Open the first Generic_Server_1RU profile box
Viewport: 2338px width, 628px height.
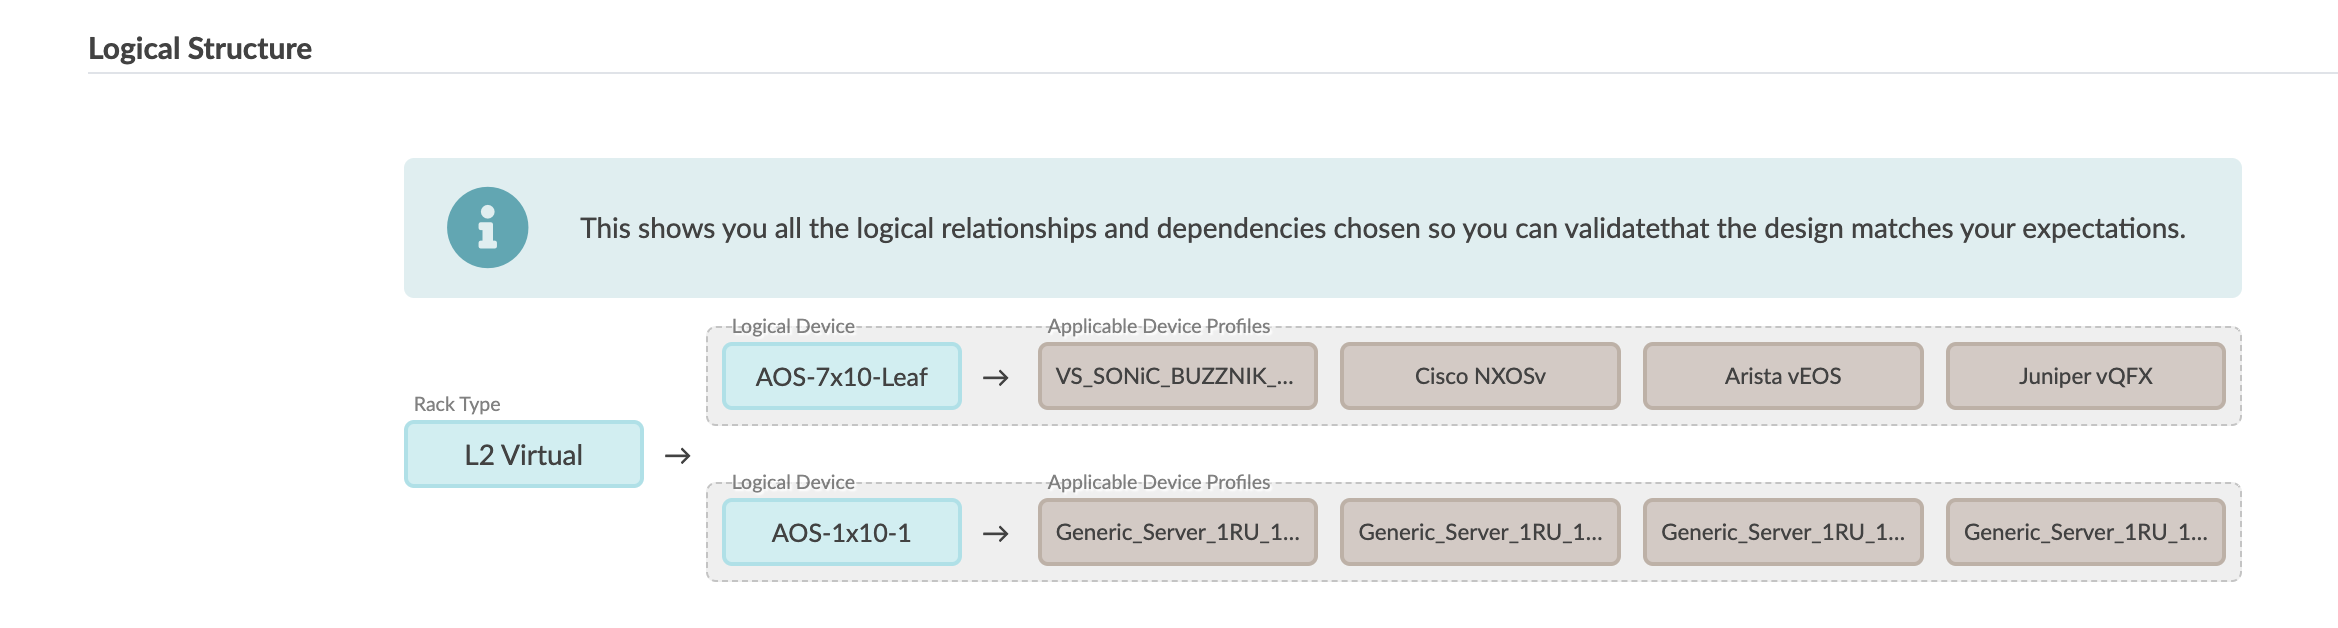(1177, 532)
